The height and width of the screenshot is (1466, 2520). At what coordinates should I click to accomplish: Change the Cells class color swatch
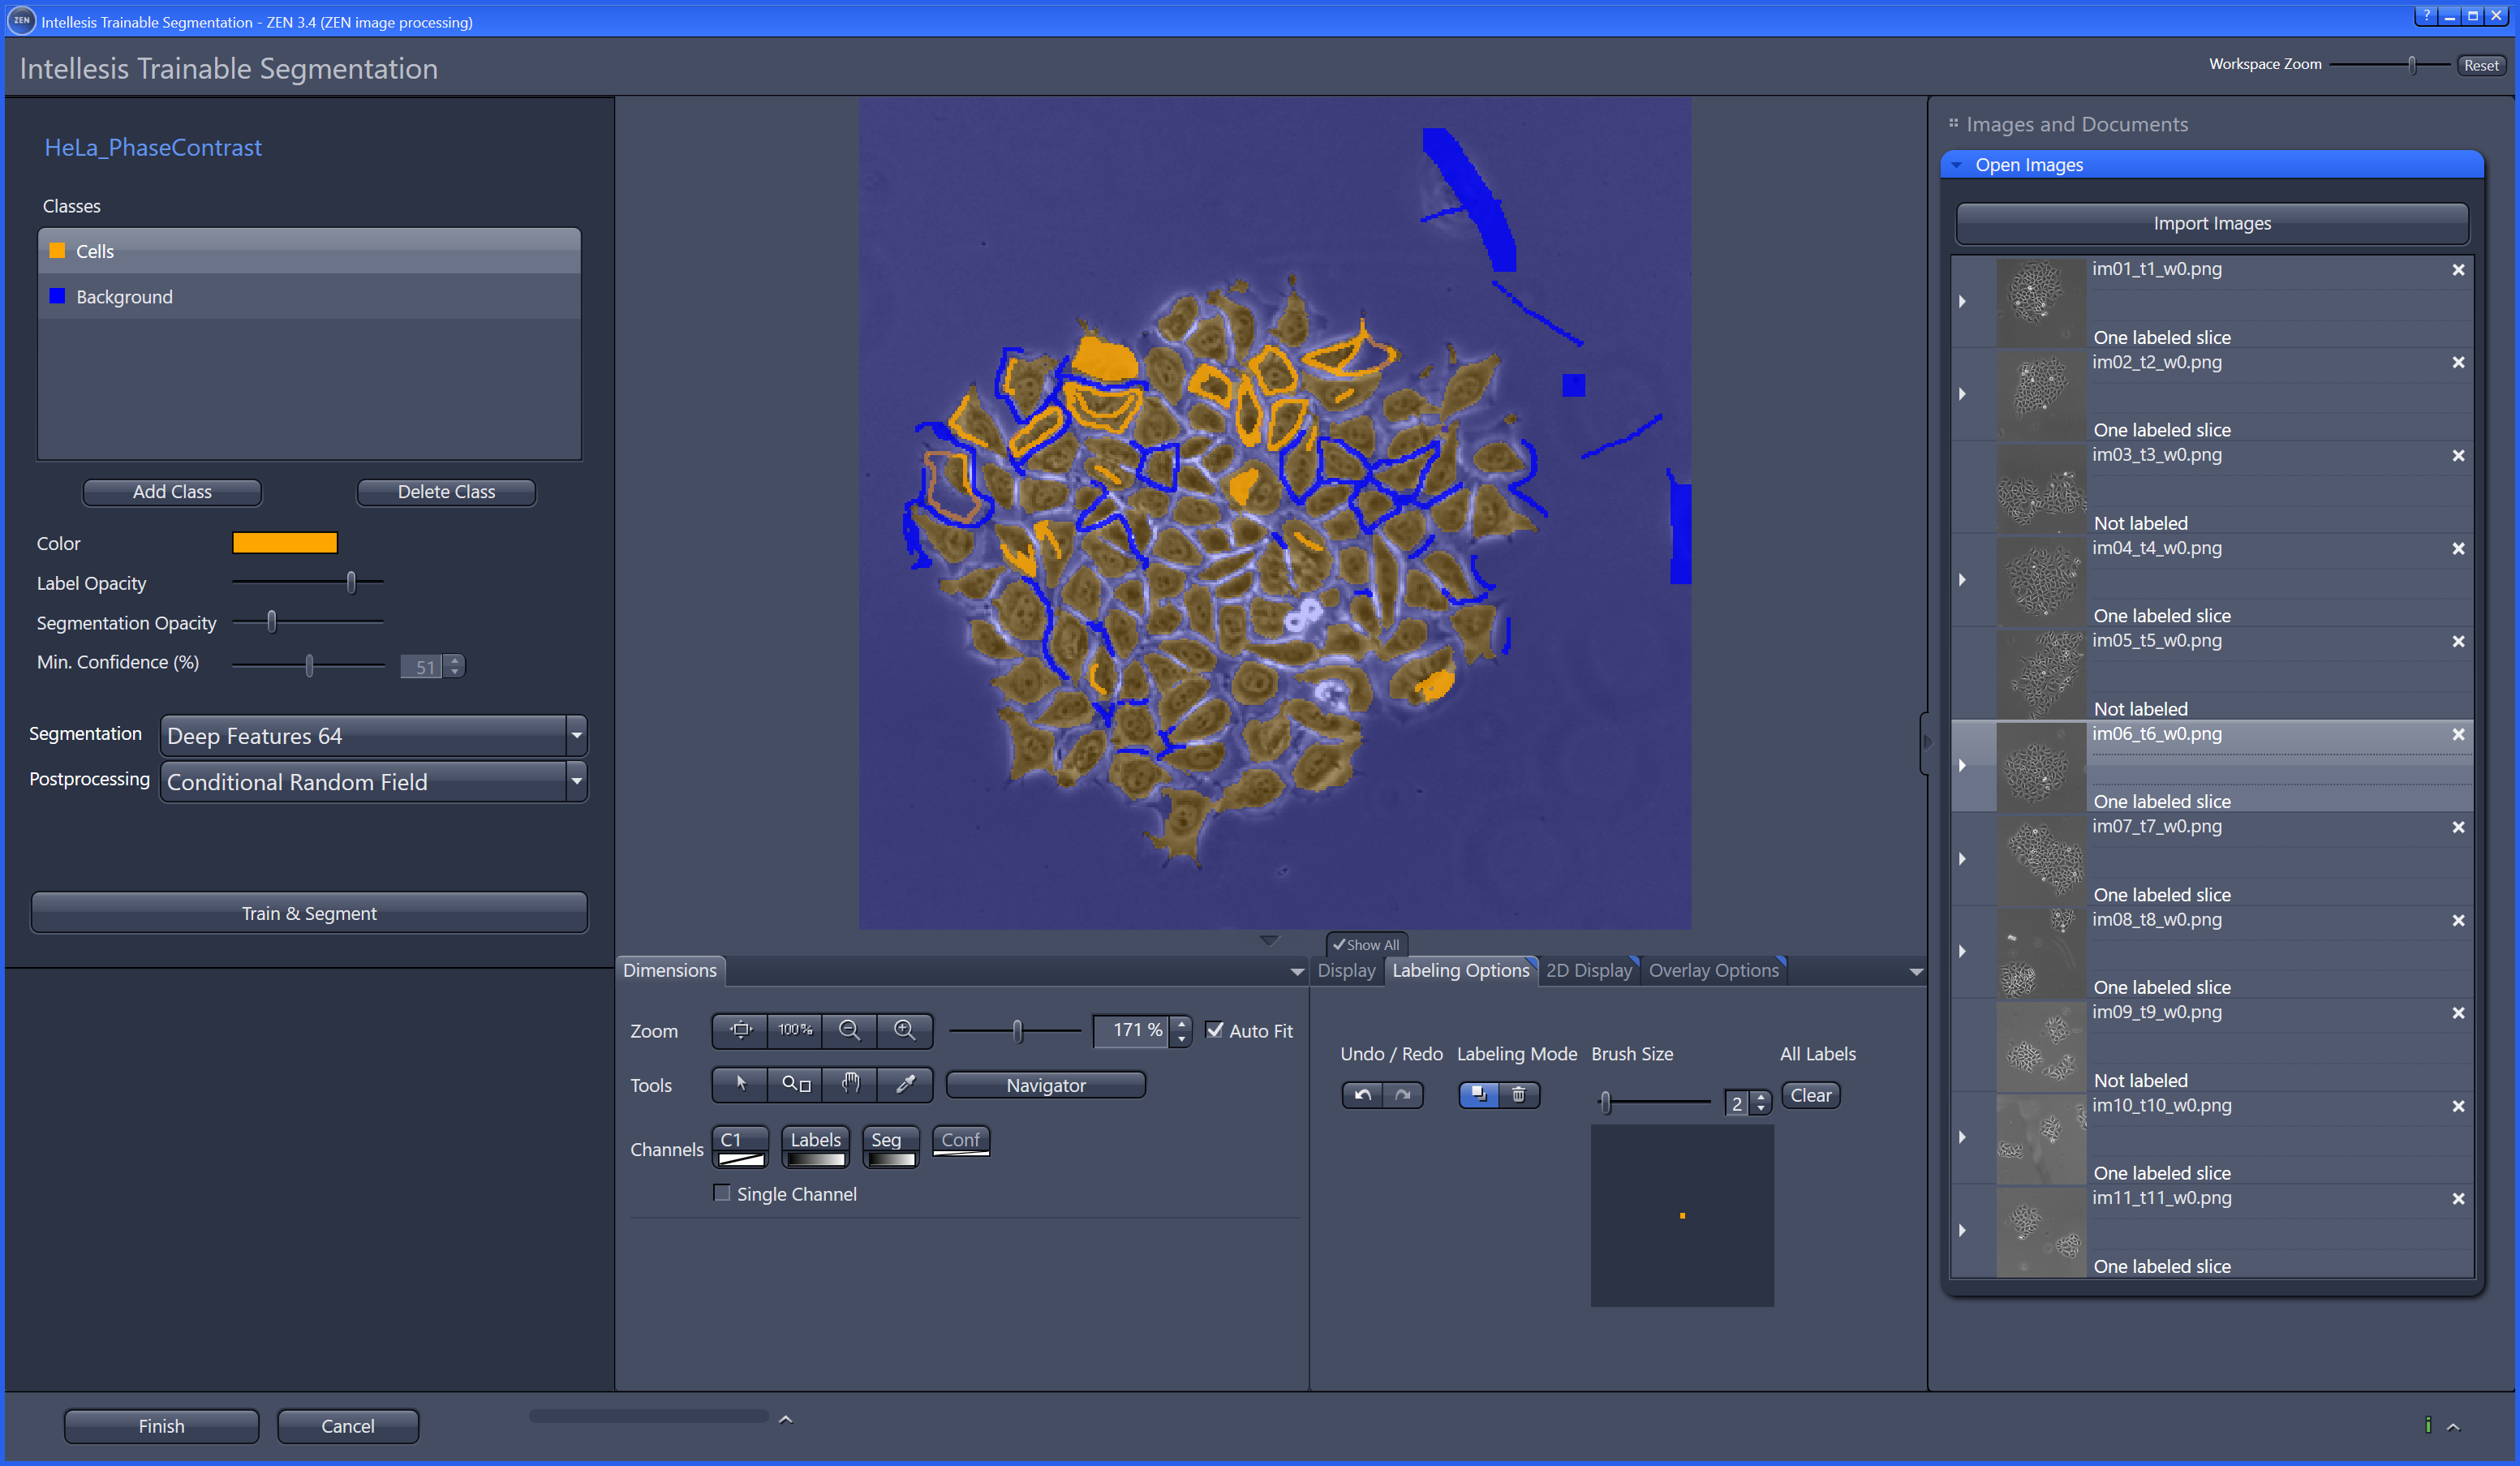click(285, 542)
